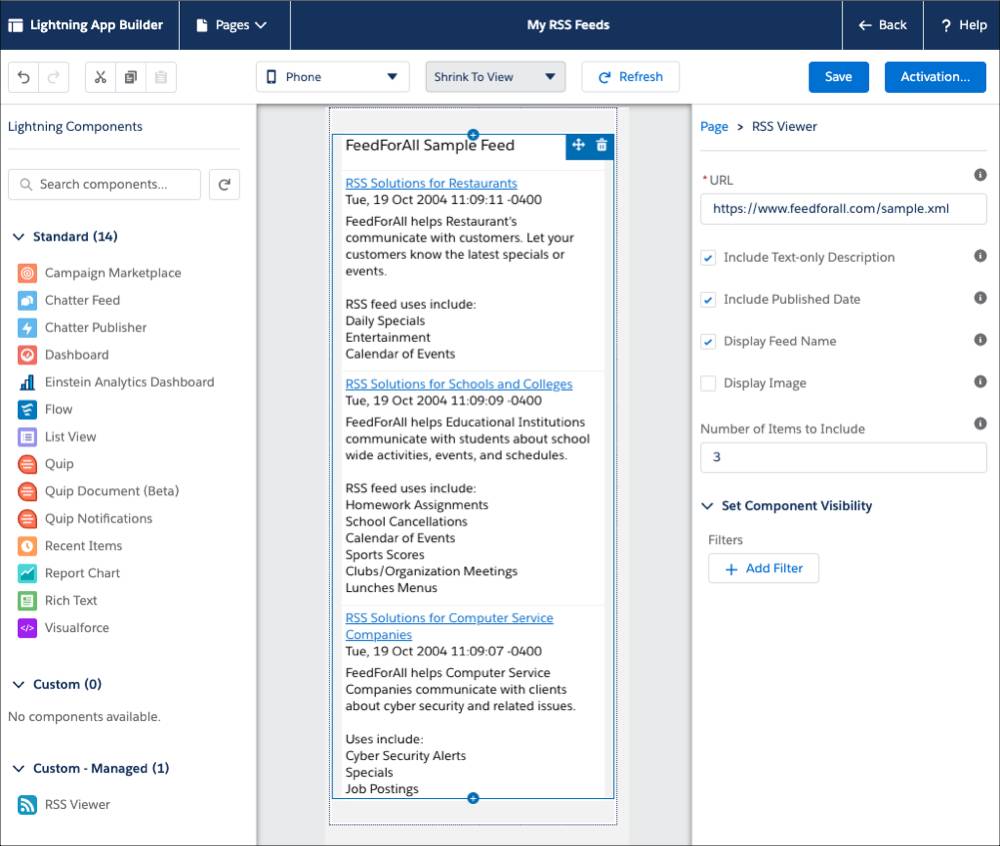Image resolution: width=1000 pixels, height=846 pixels.
Task: Refresh the component list icon
Action: [224, 184]
